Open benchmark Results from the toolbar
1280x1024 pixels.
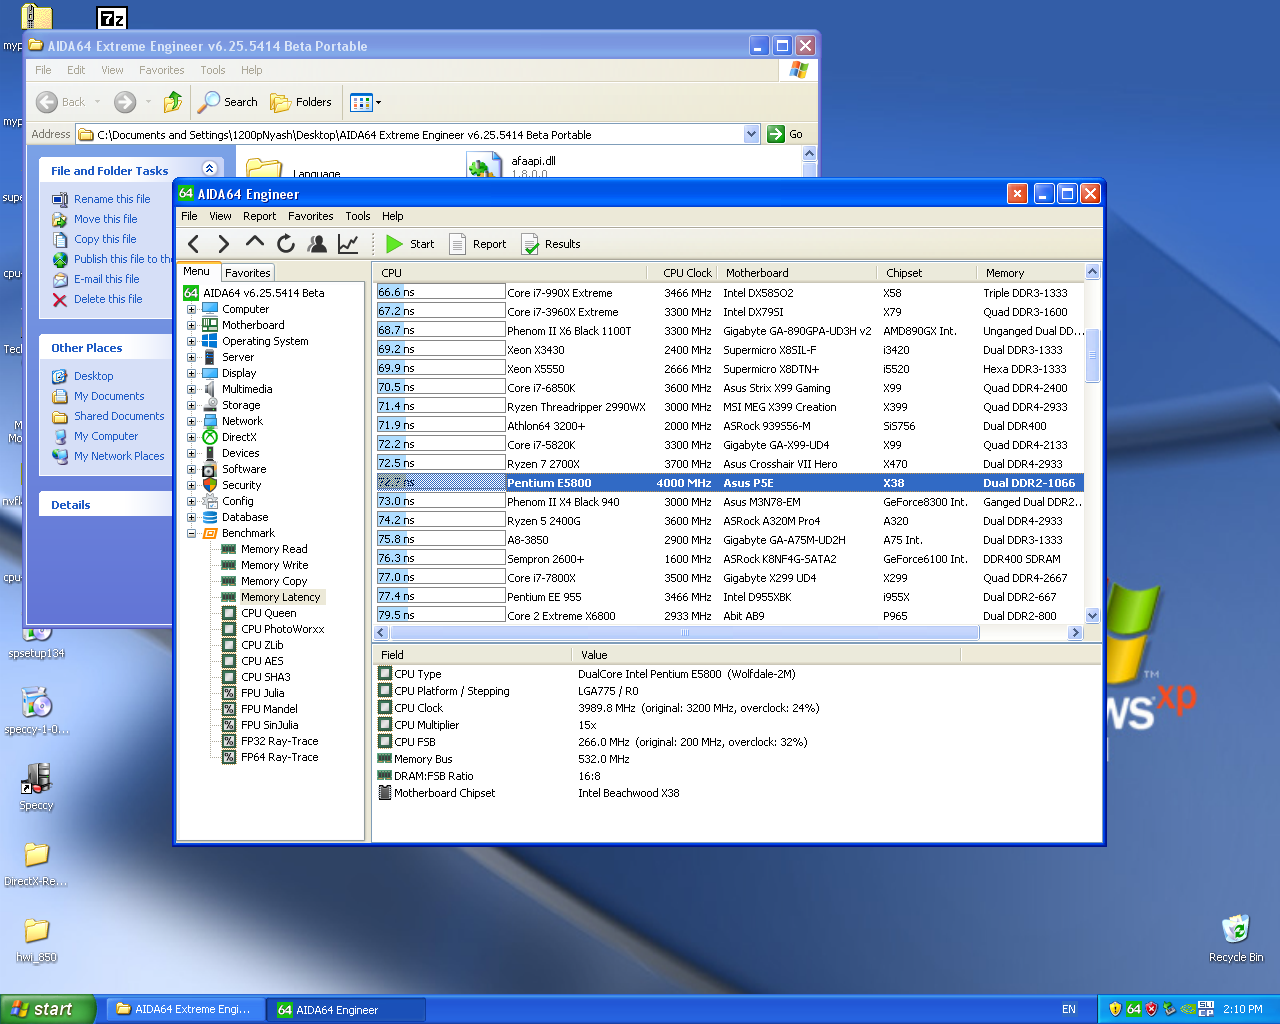551,243
